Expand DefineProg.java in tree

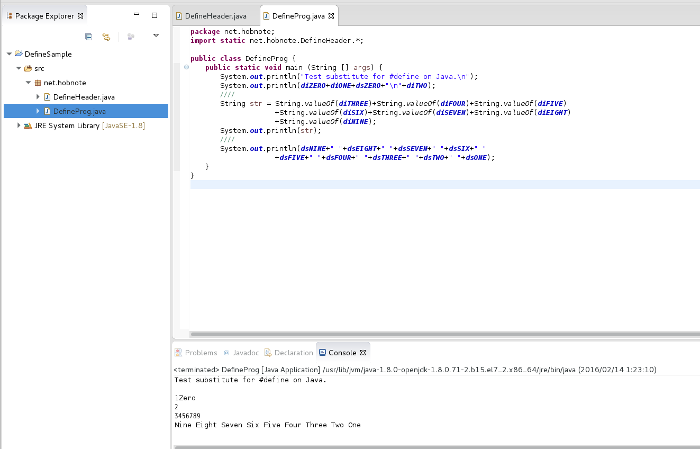pos(38,111)
